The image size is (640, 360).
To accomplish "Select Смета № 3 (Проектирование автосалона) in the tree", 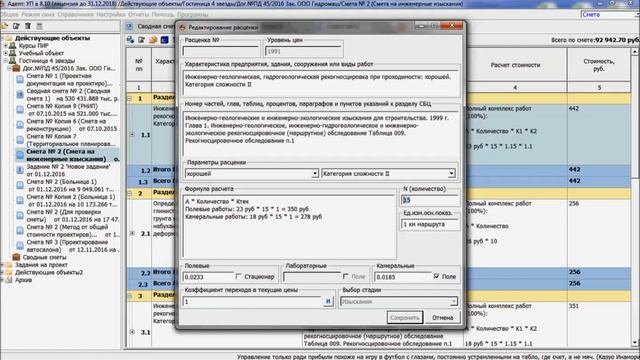I will coord(72,246).
